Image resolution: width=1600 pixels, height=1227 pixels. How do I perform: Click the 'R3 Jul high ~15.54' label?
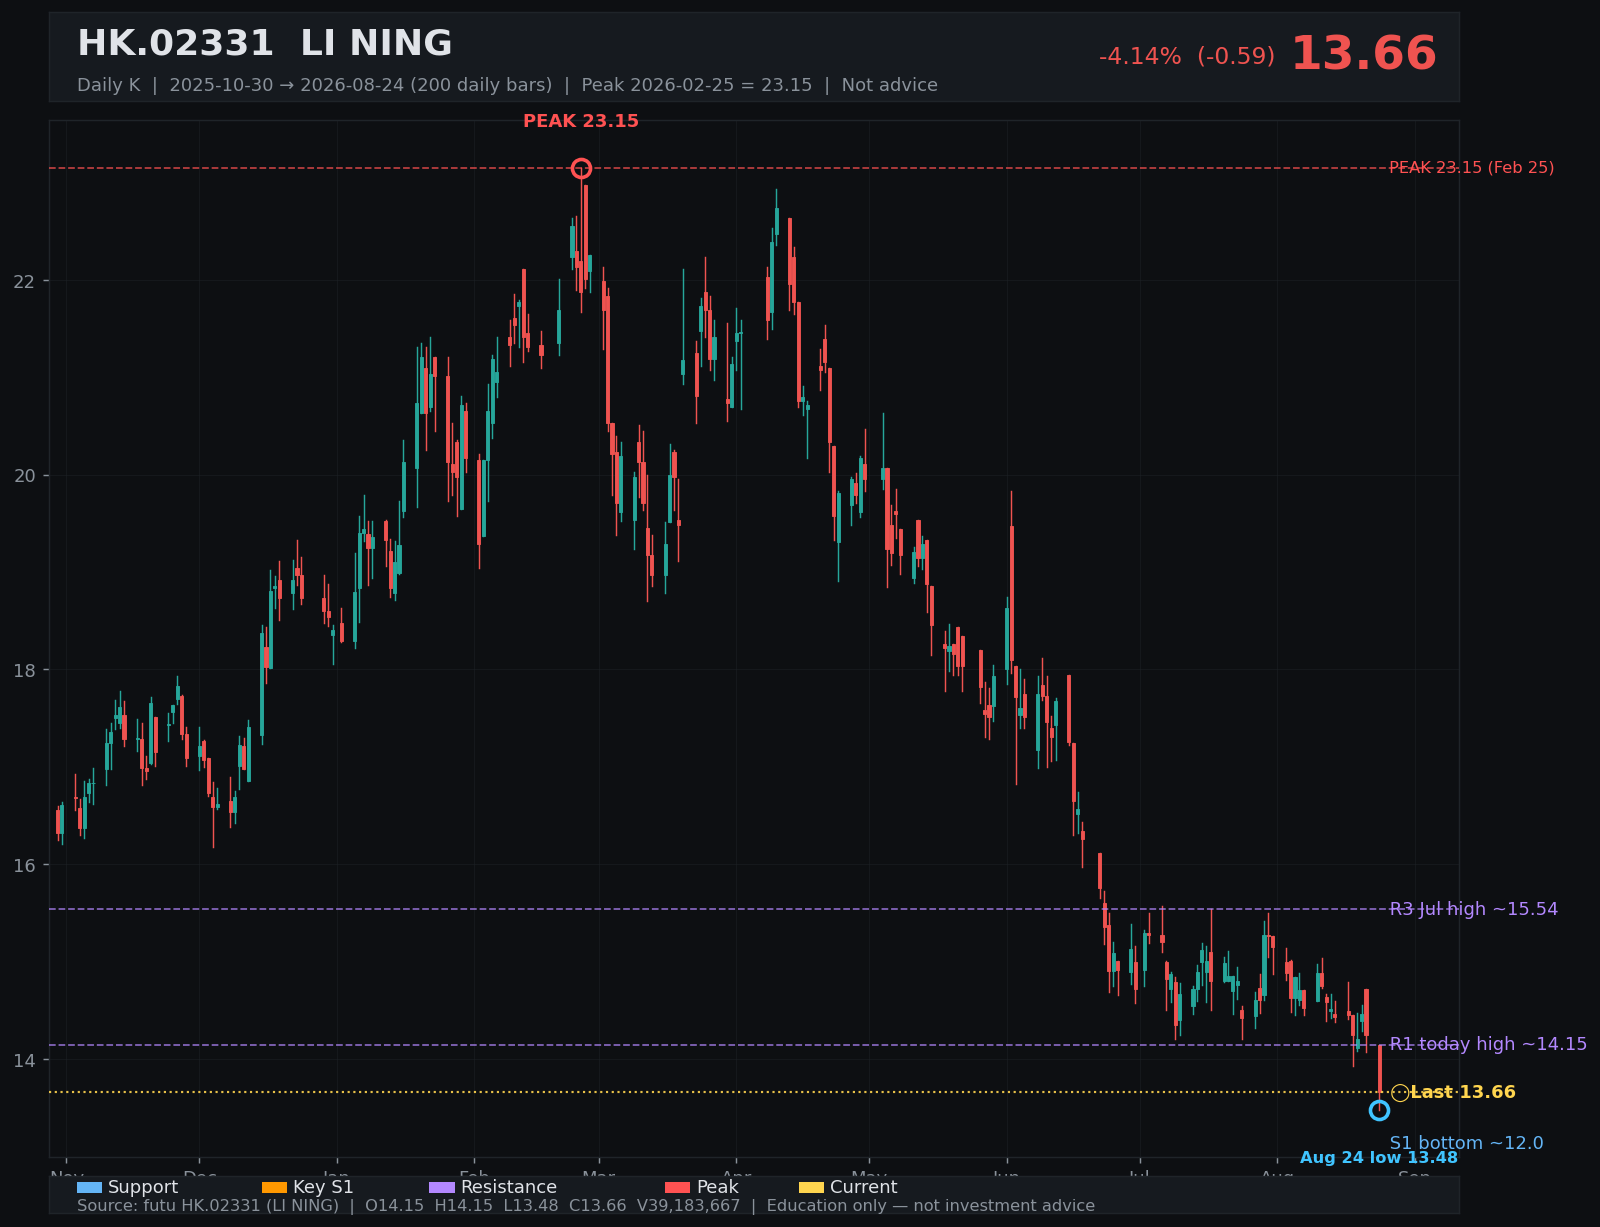[x=1474, y=909]
